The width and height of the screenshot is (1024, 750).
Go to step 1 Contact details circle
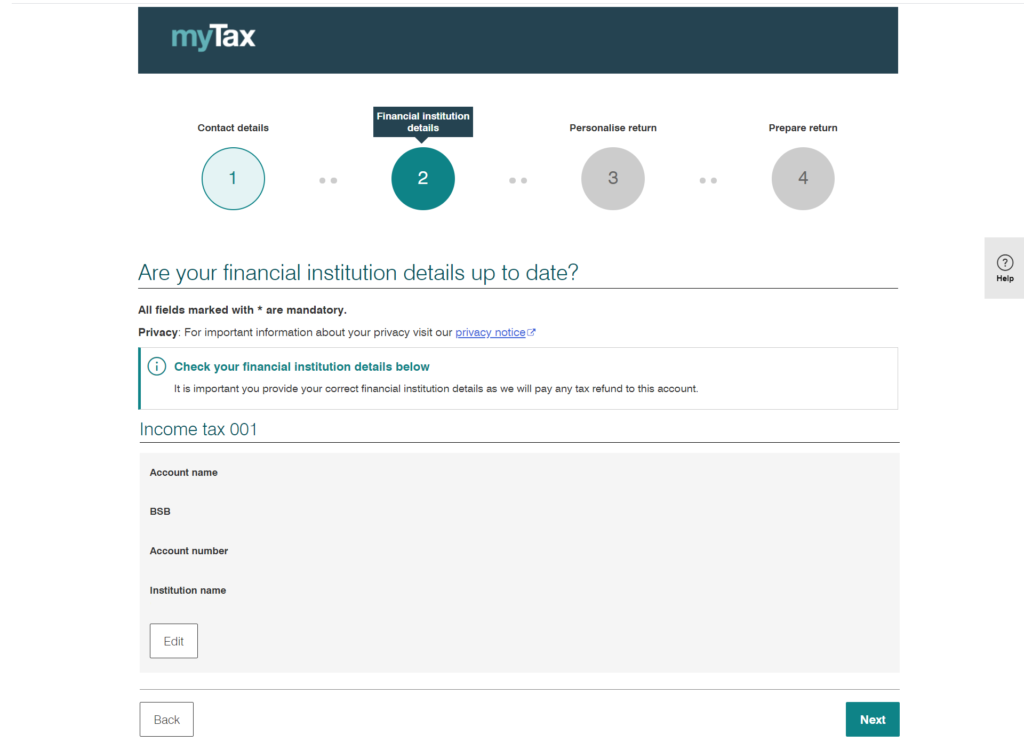click(233, 178)
